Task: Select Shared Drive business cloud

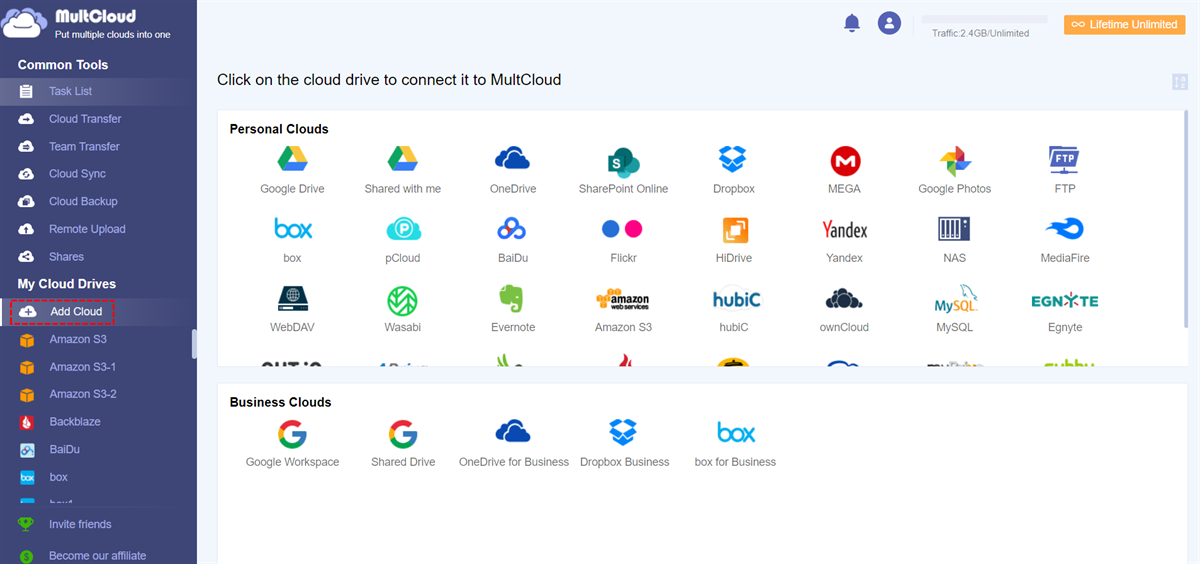Action: (402, 443)
